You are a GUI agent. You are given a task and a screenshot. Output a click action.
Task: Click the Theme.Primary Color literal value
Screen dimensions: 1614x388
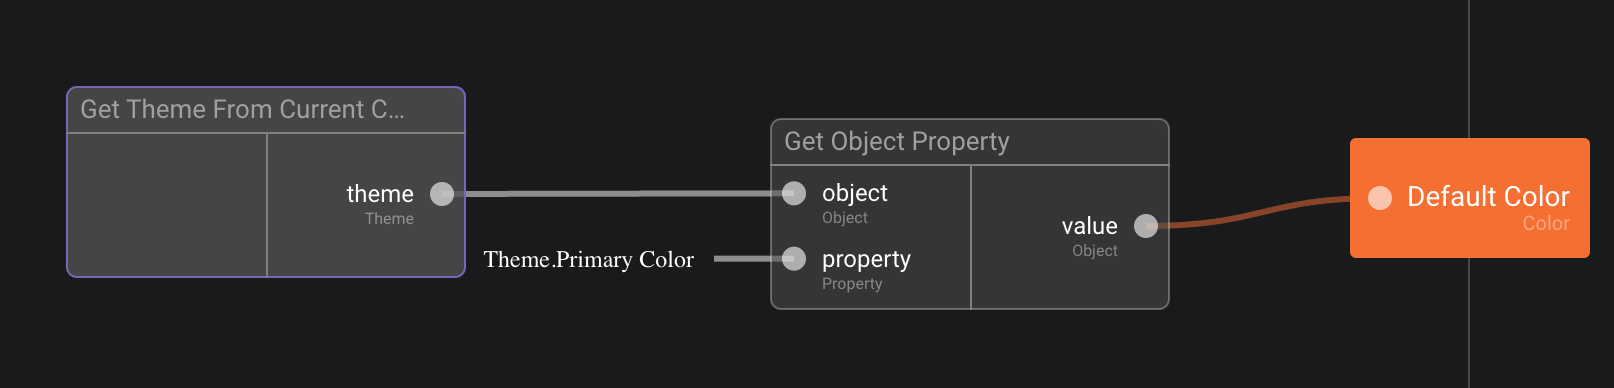589,259
